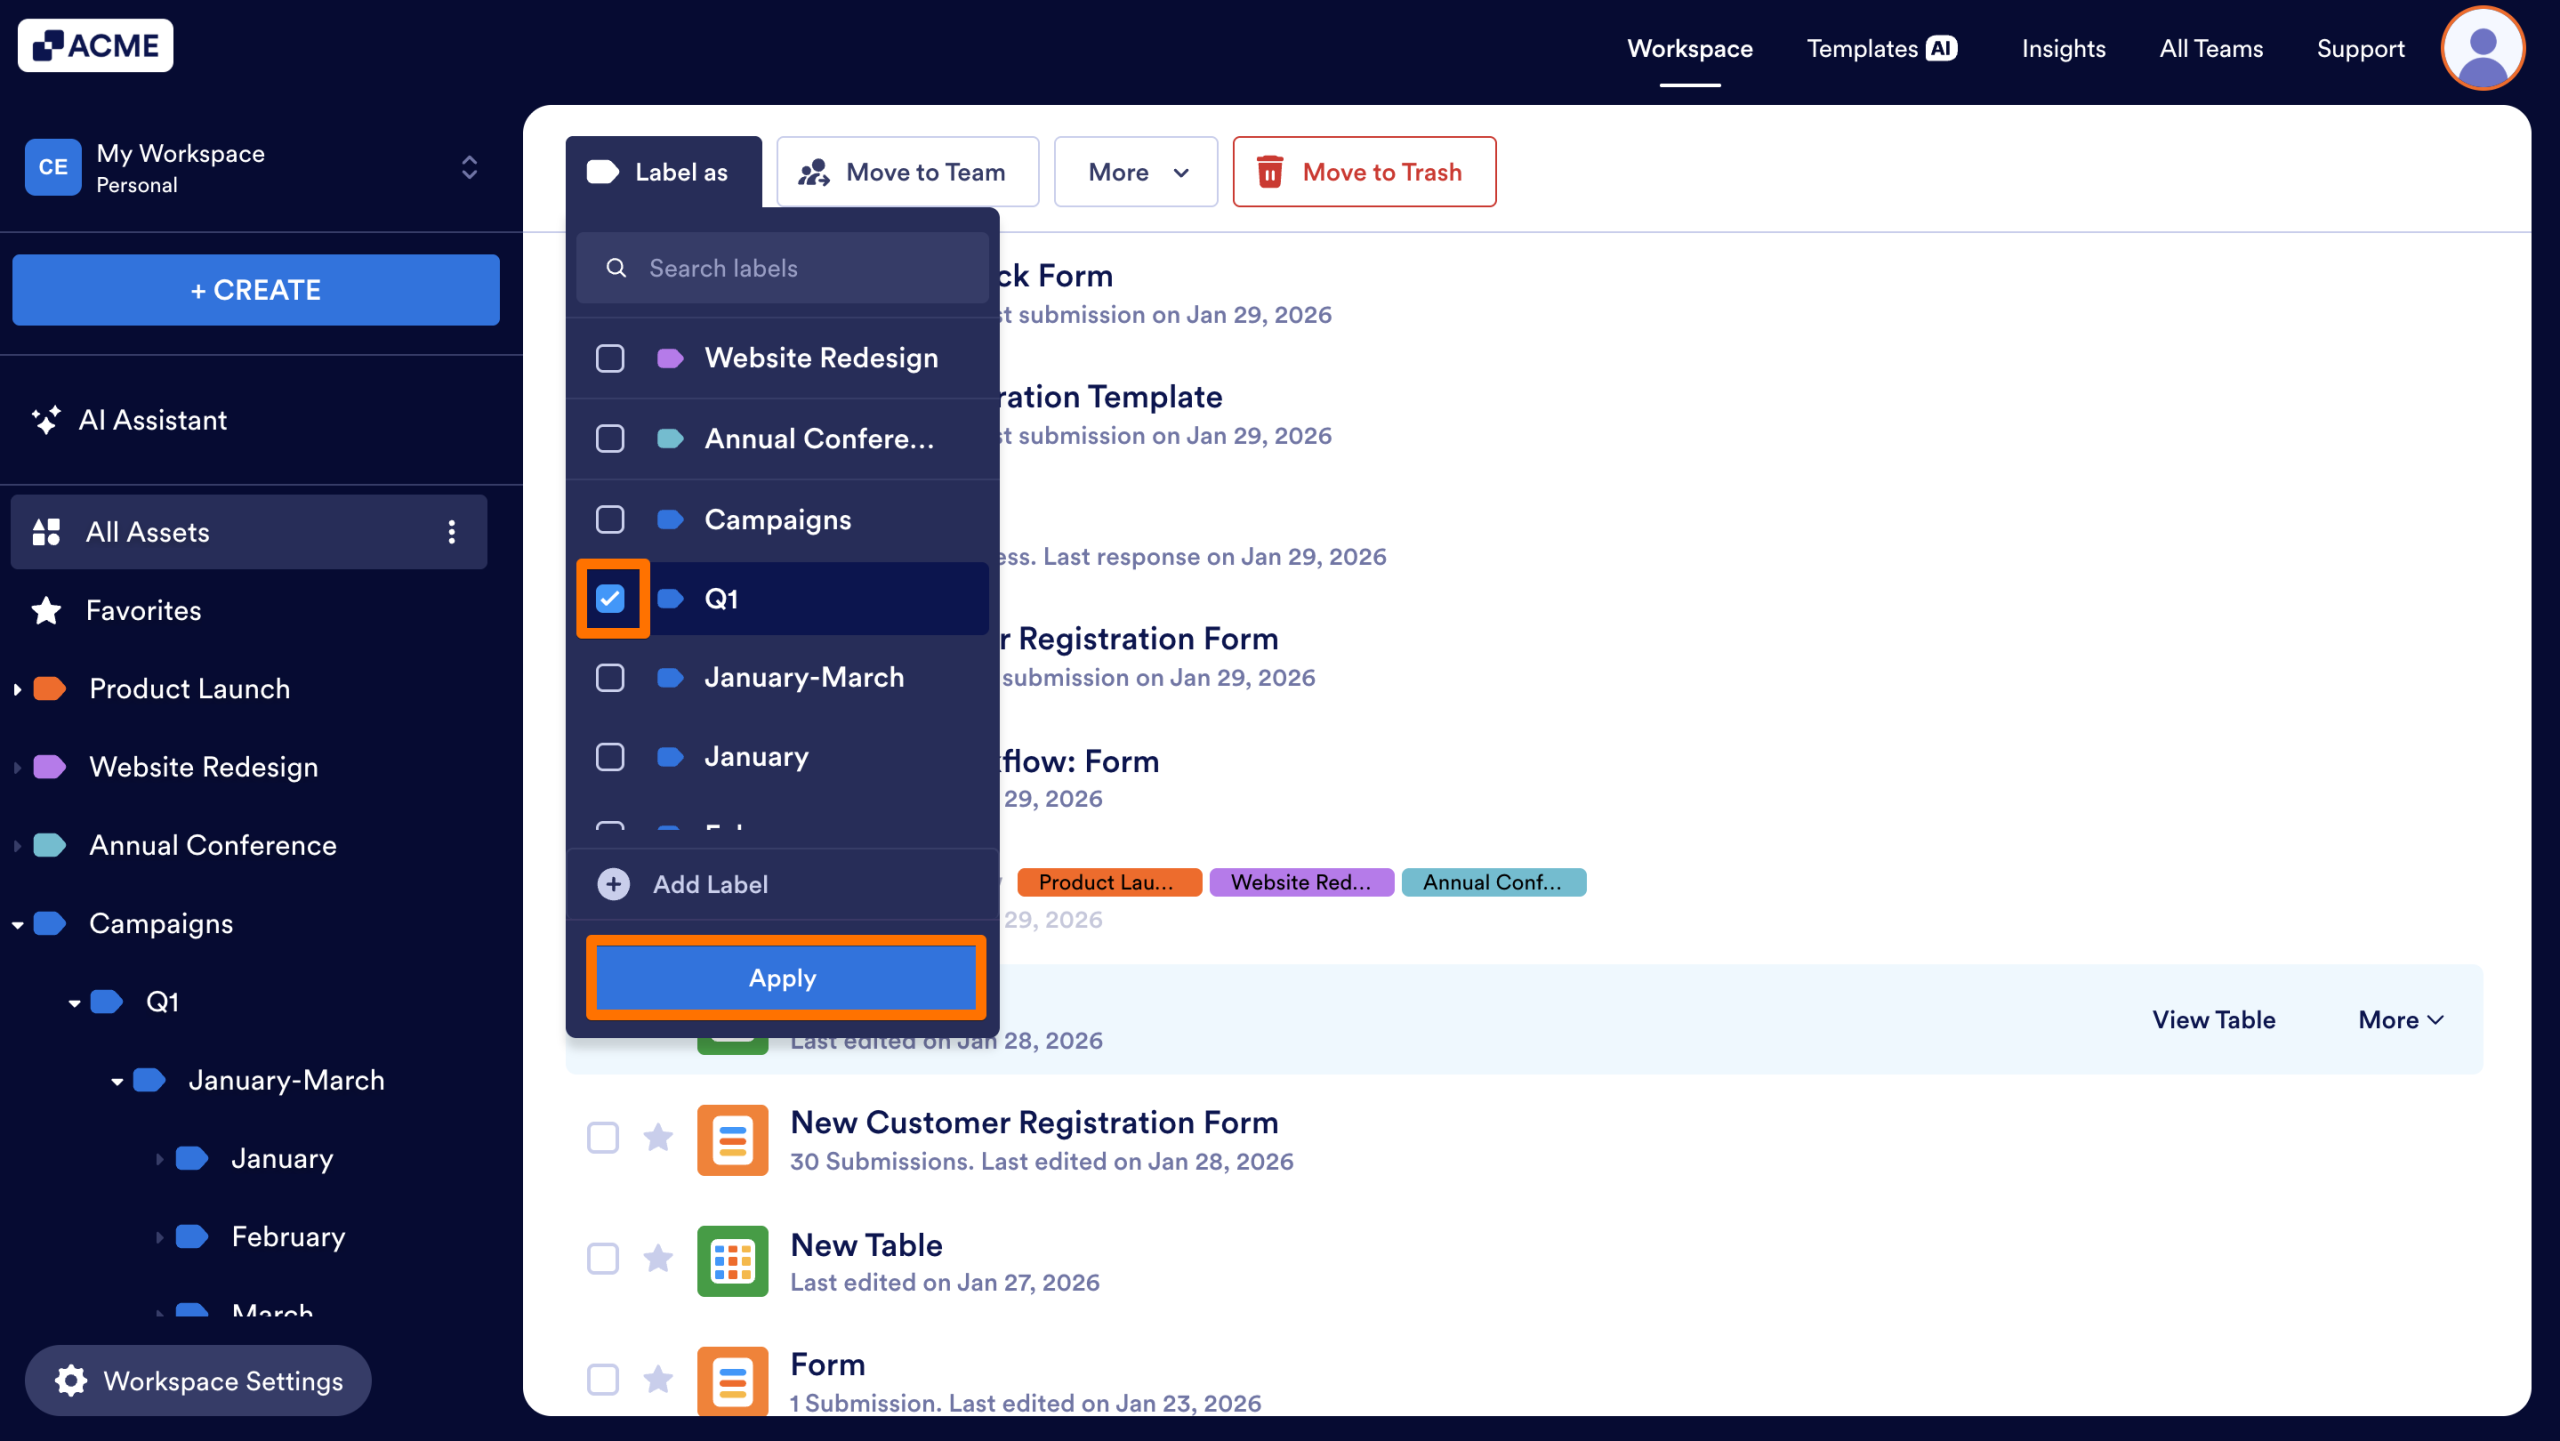The image size is (2560, 1441).
Task: Click the All Assets three-dot menu
Action: pyautogui.click(x=452, y=532)
